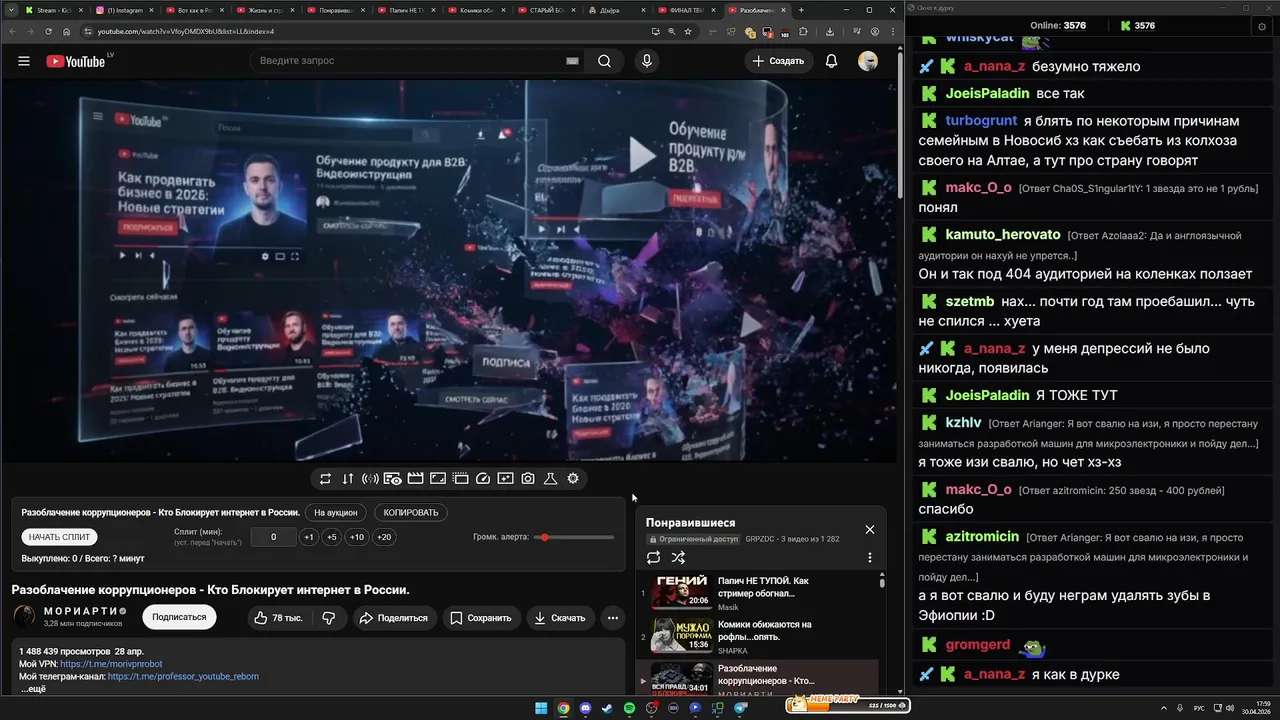The height and width of the screenshot is (720, 1280).
Task: Switch to the Instagram browser tab
Action: pos(126,10)
